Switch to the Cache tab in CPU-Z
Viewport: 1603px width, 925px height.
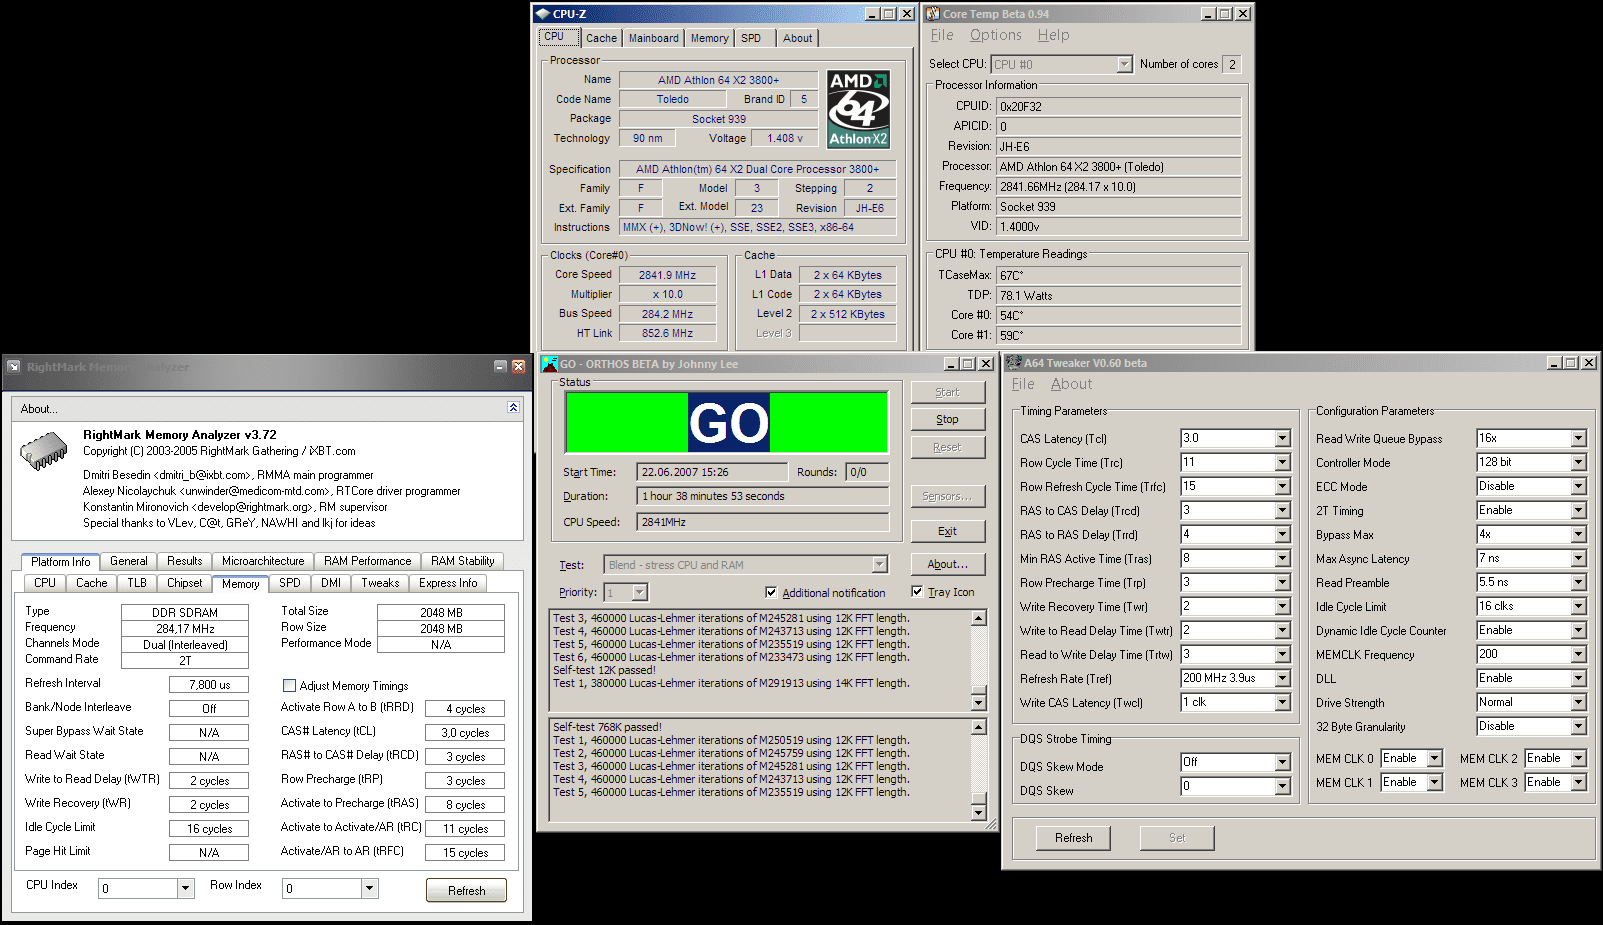pyautogui.click(x=601, y=38)
